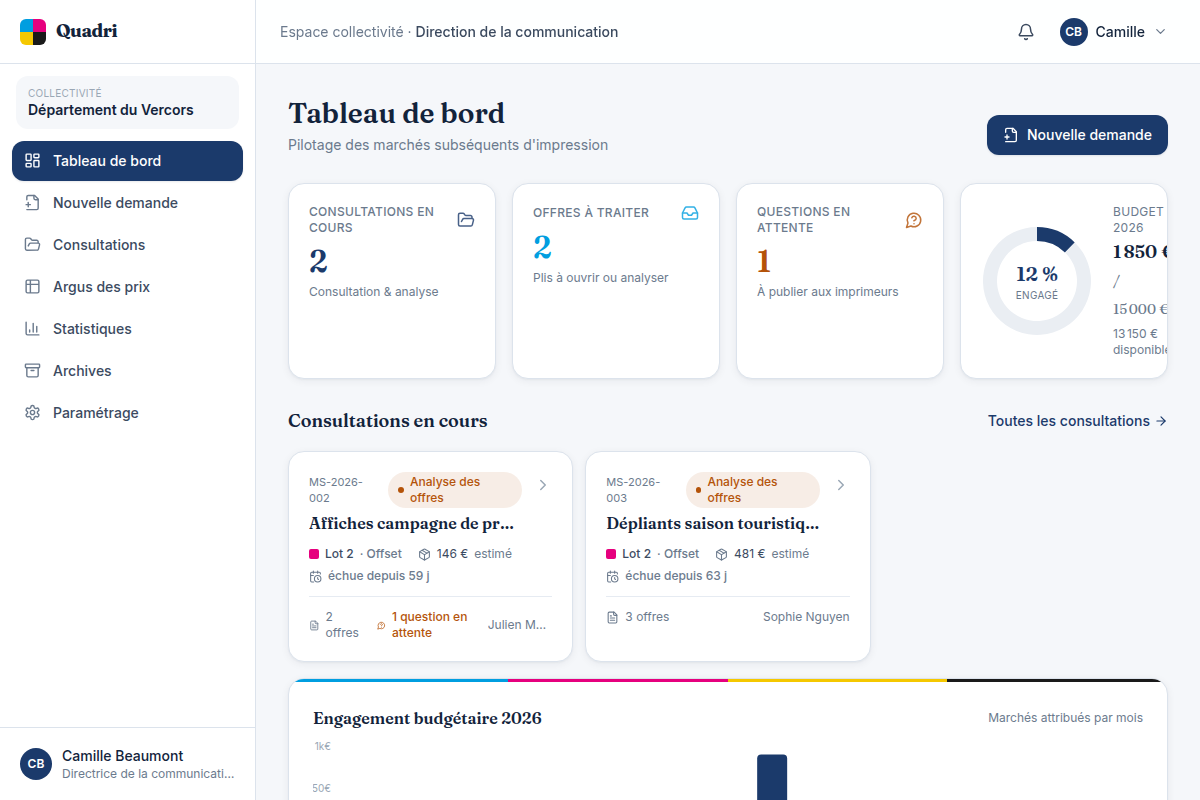Click Marchés attribués par mois label
The width and height of the screenshot is (1200, 800).
coord(1065,718)
